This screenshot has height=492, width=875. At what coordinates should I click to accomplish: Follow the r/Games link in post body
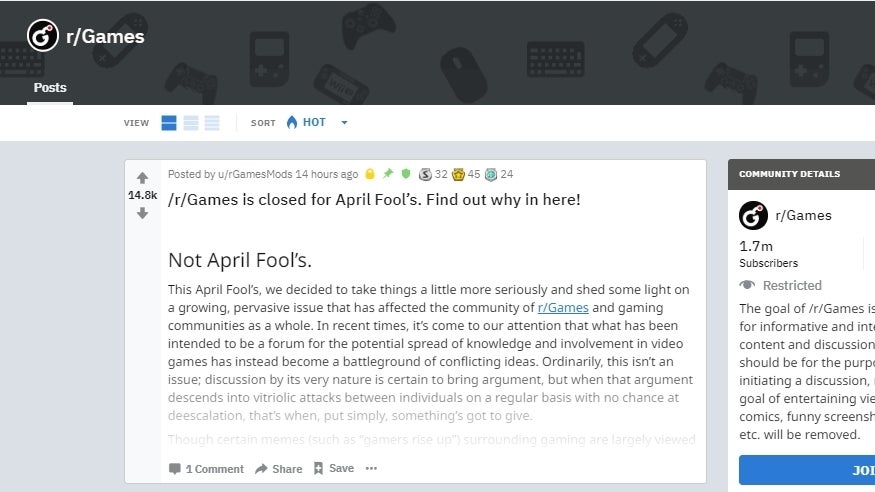563,307
